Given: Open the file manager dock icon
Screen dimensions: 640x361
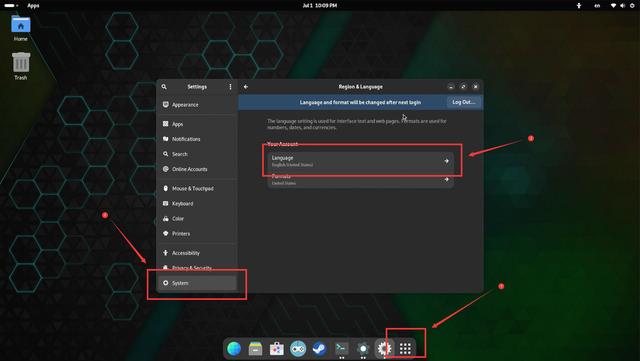Looking at the screenshot, I should click(x=256, y=349).
